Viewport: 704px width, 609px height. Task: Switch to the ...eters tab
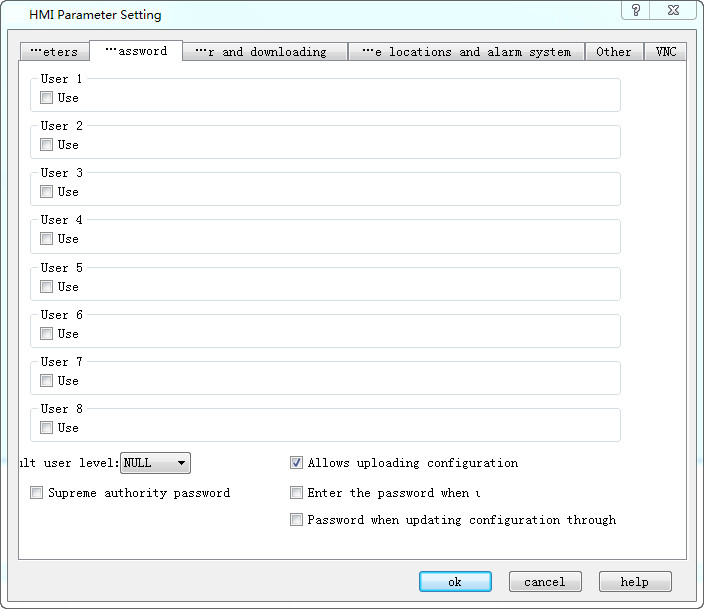[x=55, y=52]
